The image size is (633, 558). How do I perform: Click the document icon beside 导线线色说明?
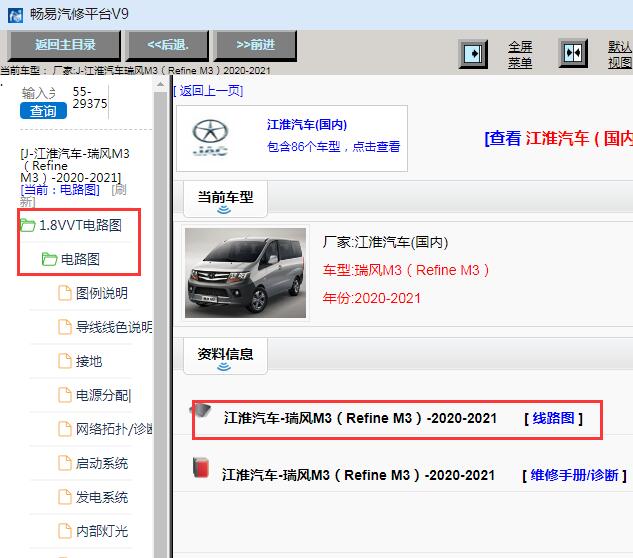tap(65, 327)
